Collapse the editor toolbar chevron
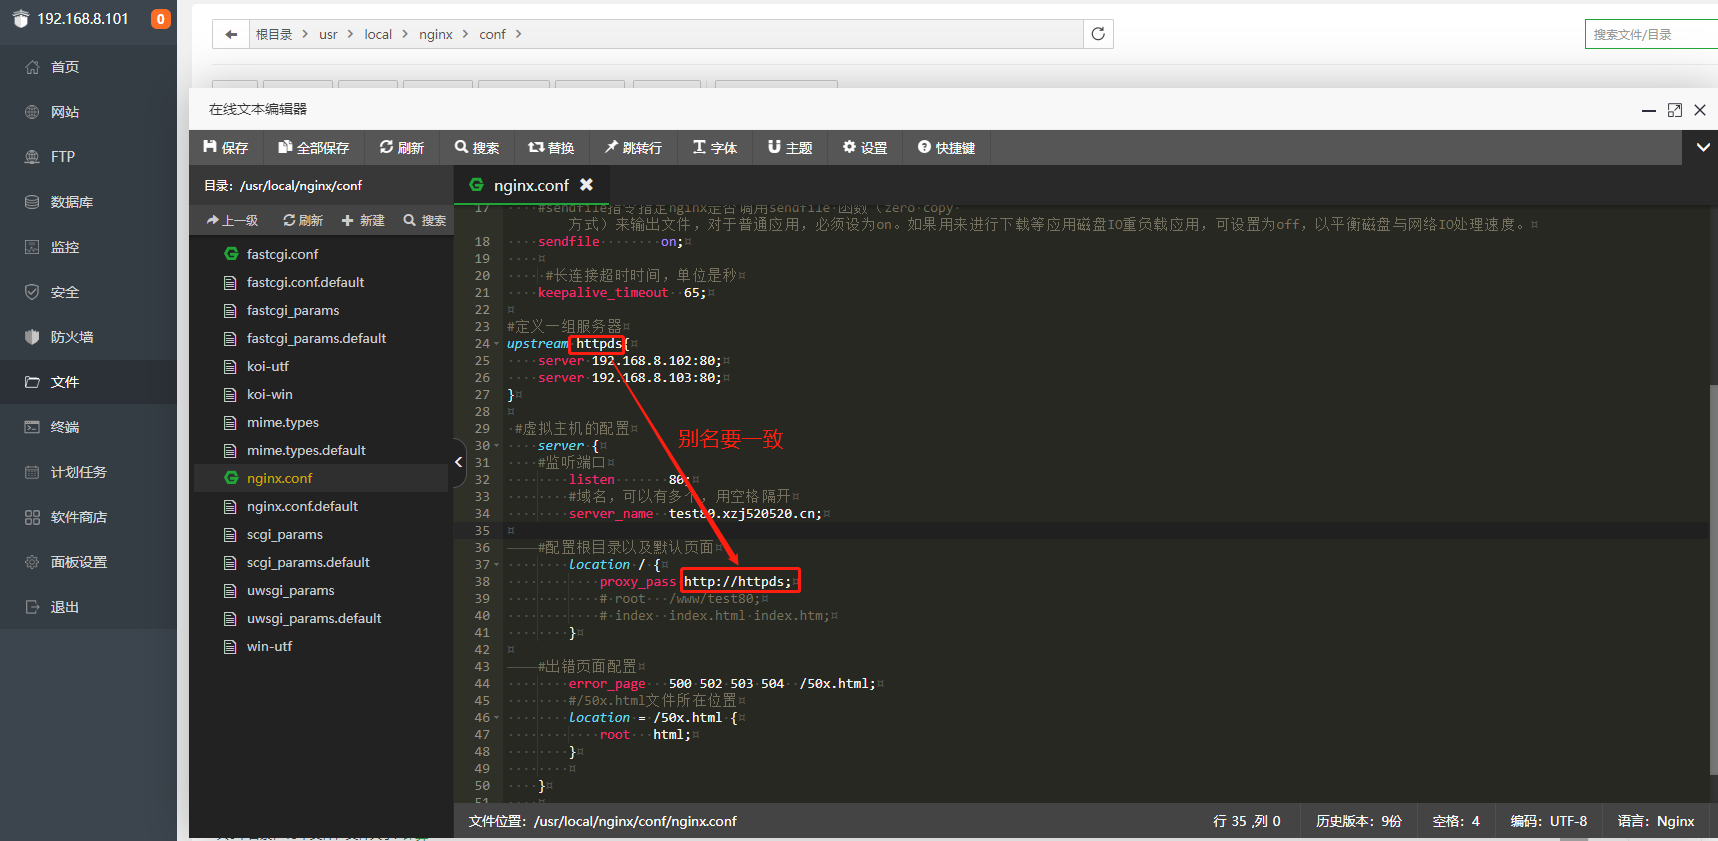Image resolution: width=1718 pixels, height=841 pixels. pyautogui.click(x=1703, y=148)
